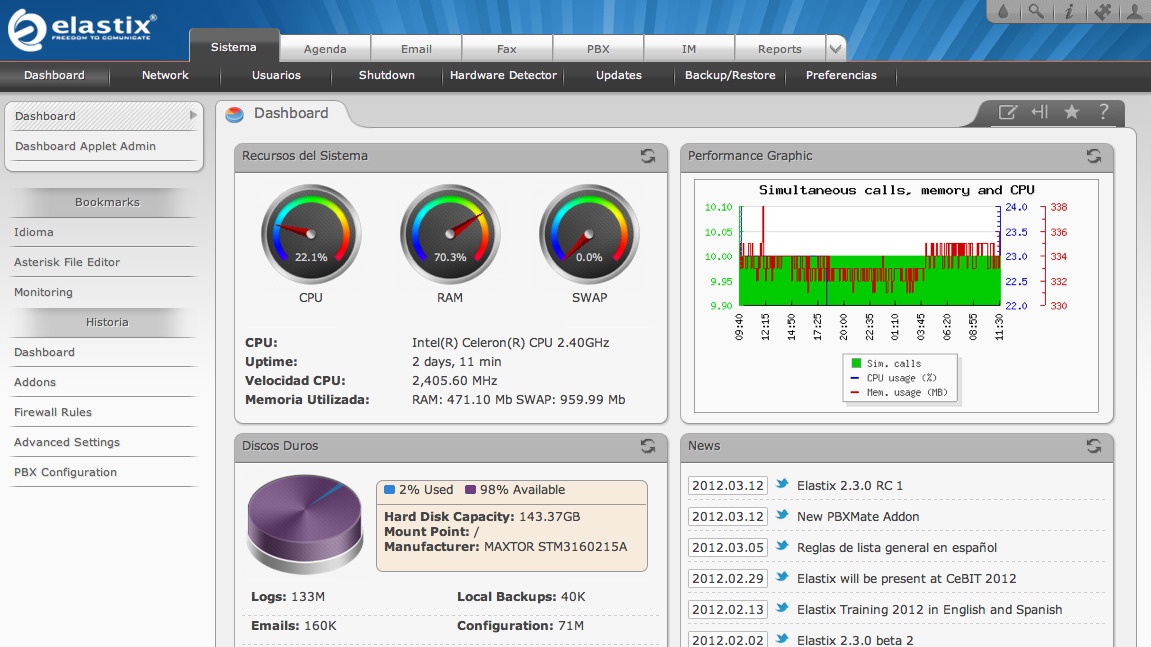1151x647 pixels.
Task: Open the Shutdown submenu item
Action: 387,75
